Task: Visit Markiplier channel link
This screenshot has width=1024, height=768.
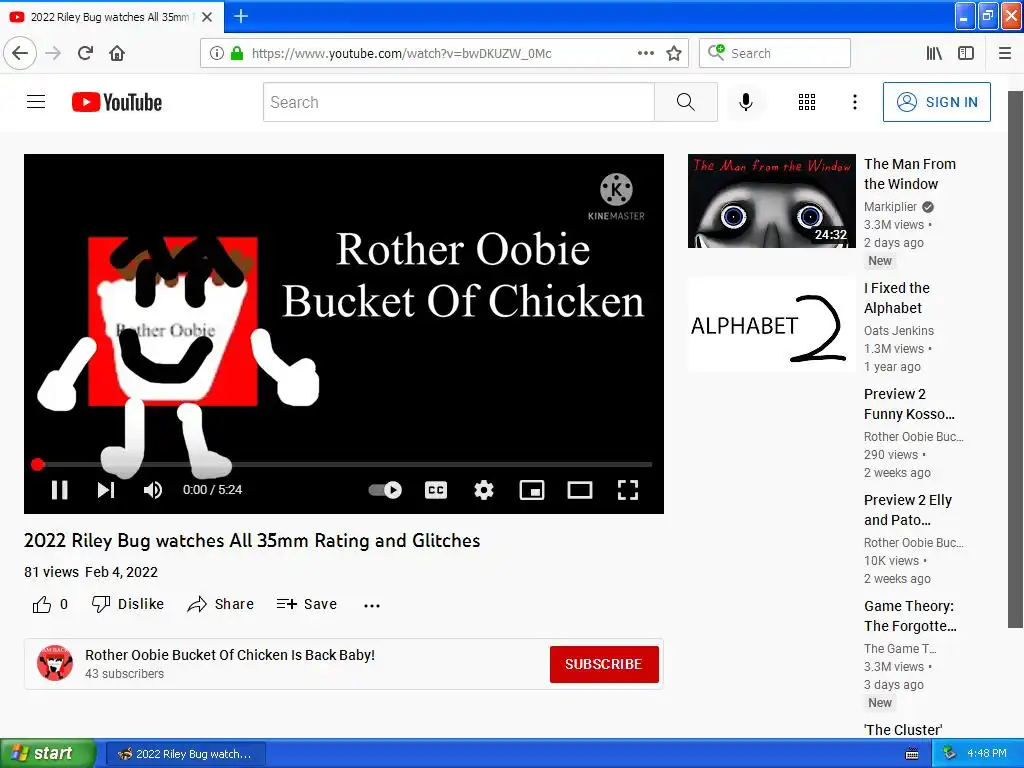Action: click(891, 206)
